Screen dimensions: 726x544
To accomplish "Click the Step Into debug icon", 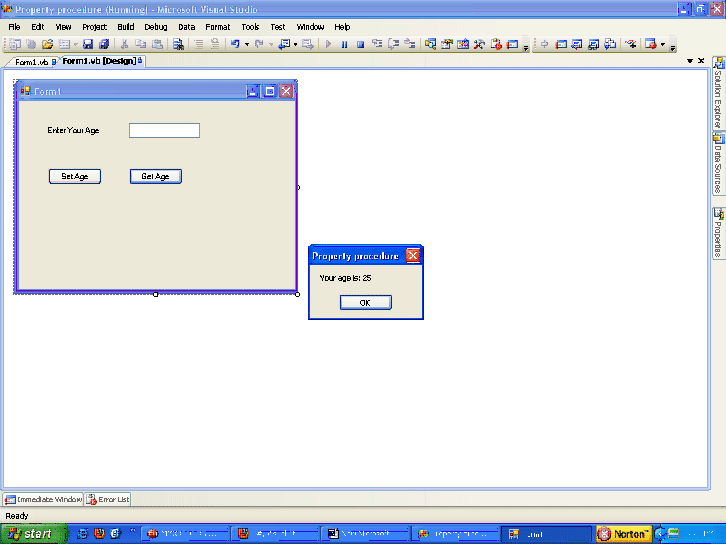I will coord(377,44).
